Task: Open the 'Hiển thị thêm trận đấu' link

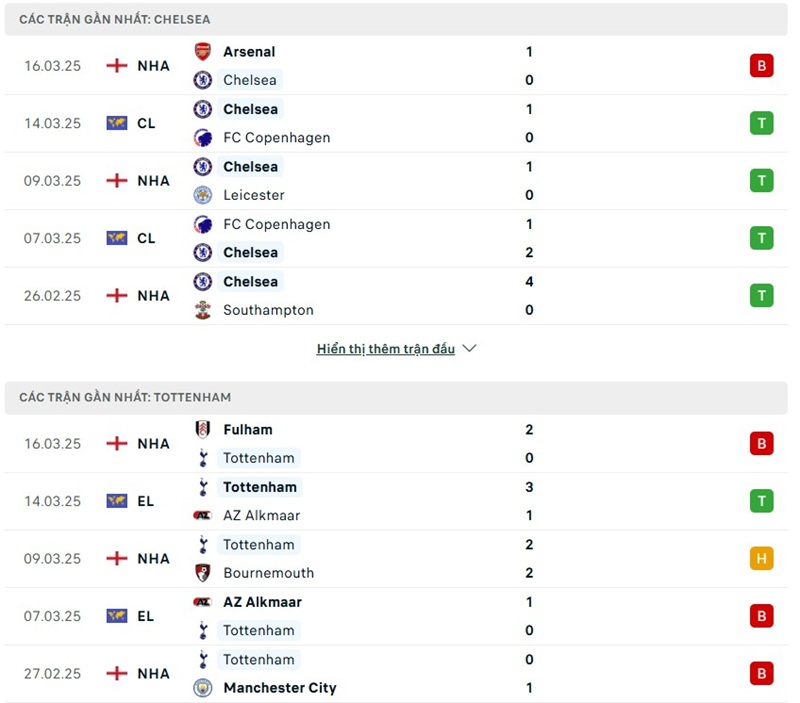Action: click(385, 349)
